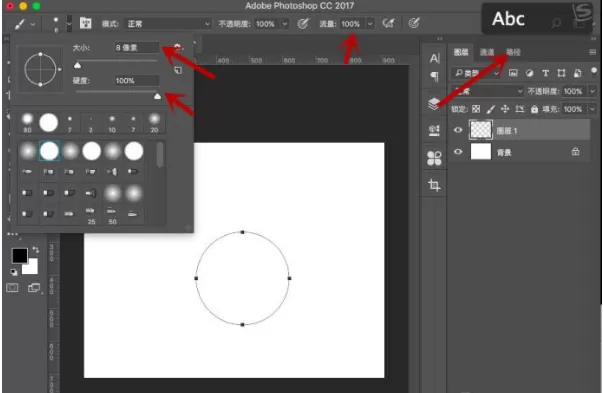Open the brush panel toggle icon
The width and height of the screenshot is (603, 393).
(85, 23)
